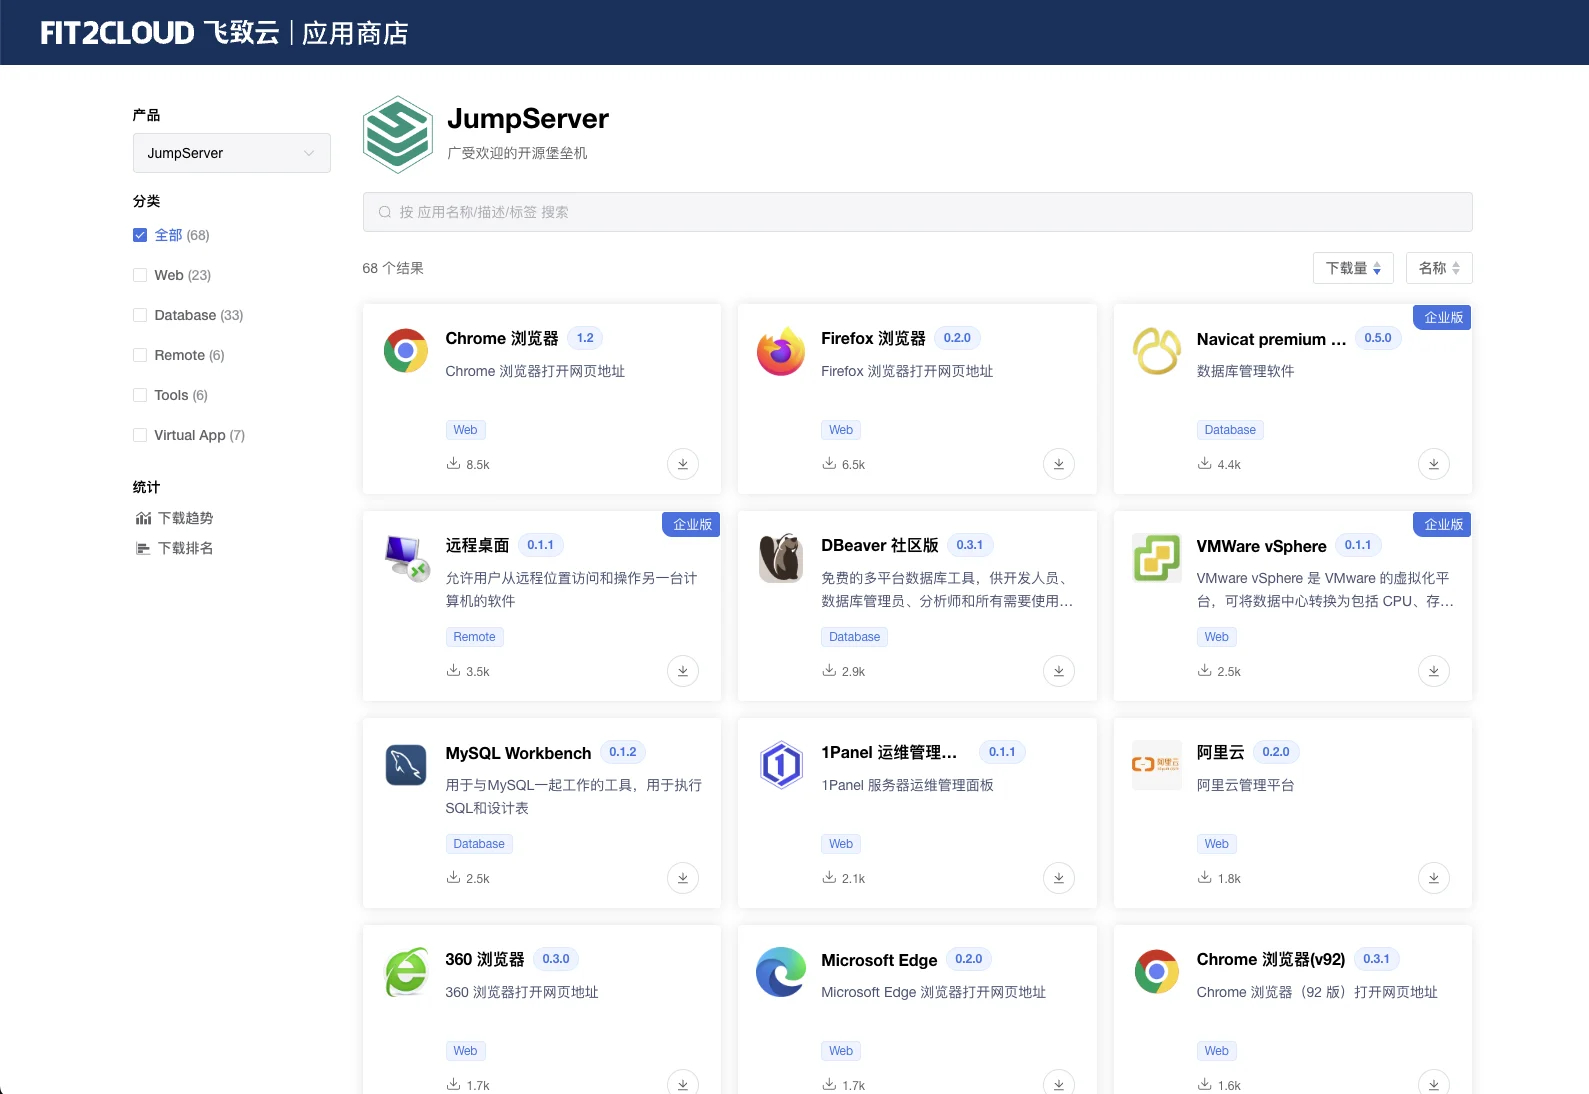Download the 1Panel 运维管理 app
The width and height of the screenshot is (1589, 1094).
[1059, 878]
